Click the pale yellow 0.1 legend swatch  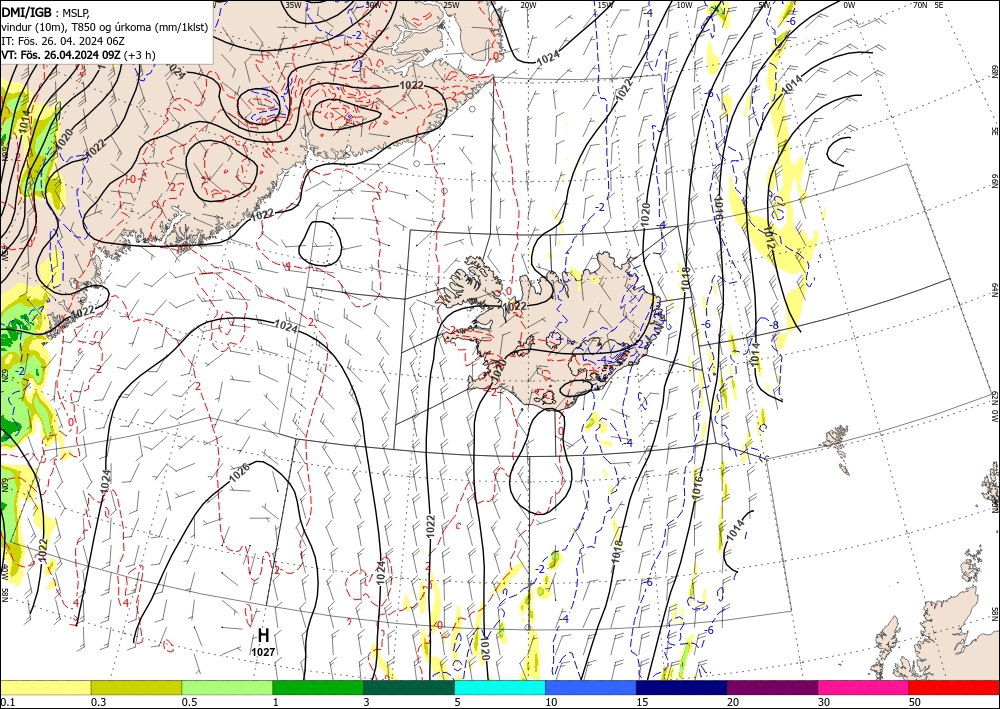click(45, 687)
